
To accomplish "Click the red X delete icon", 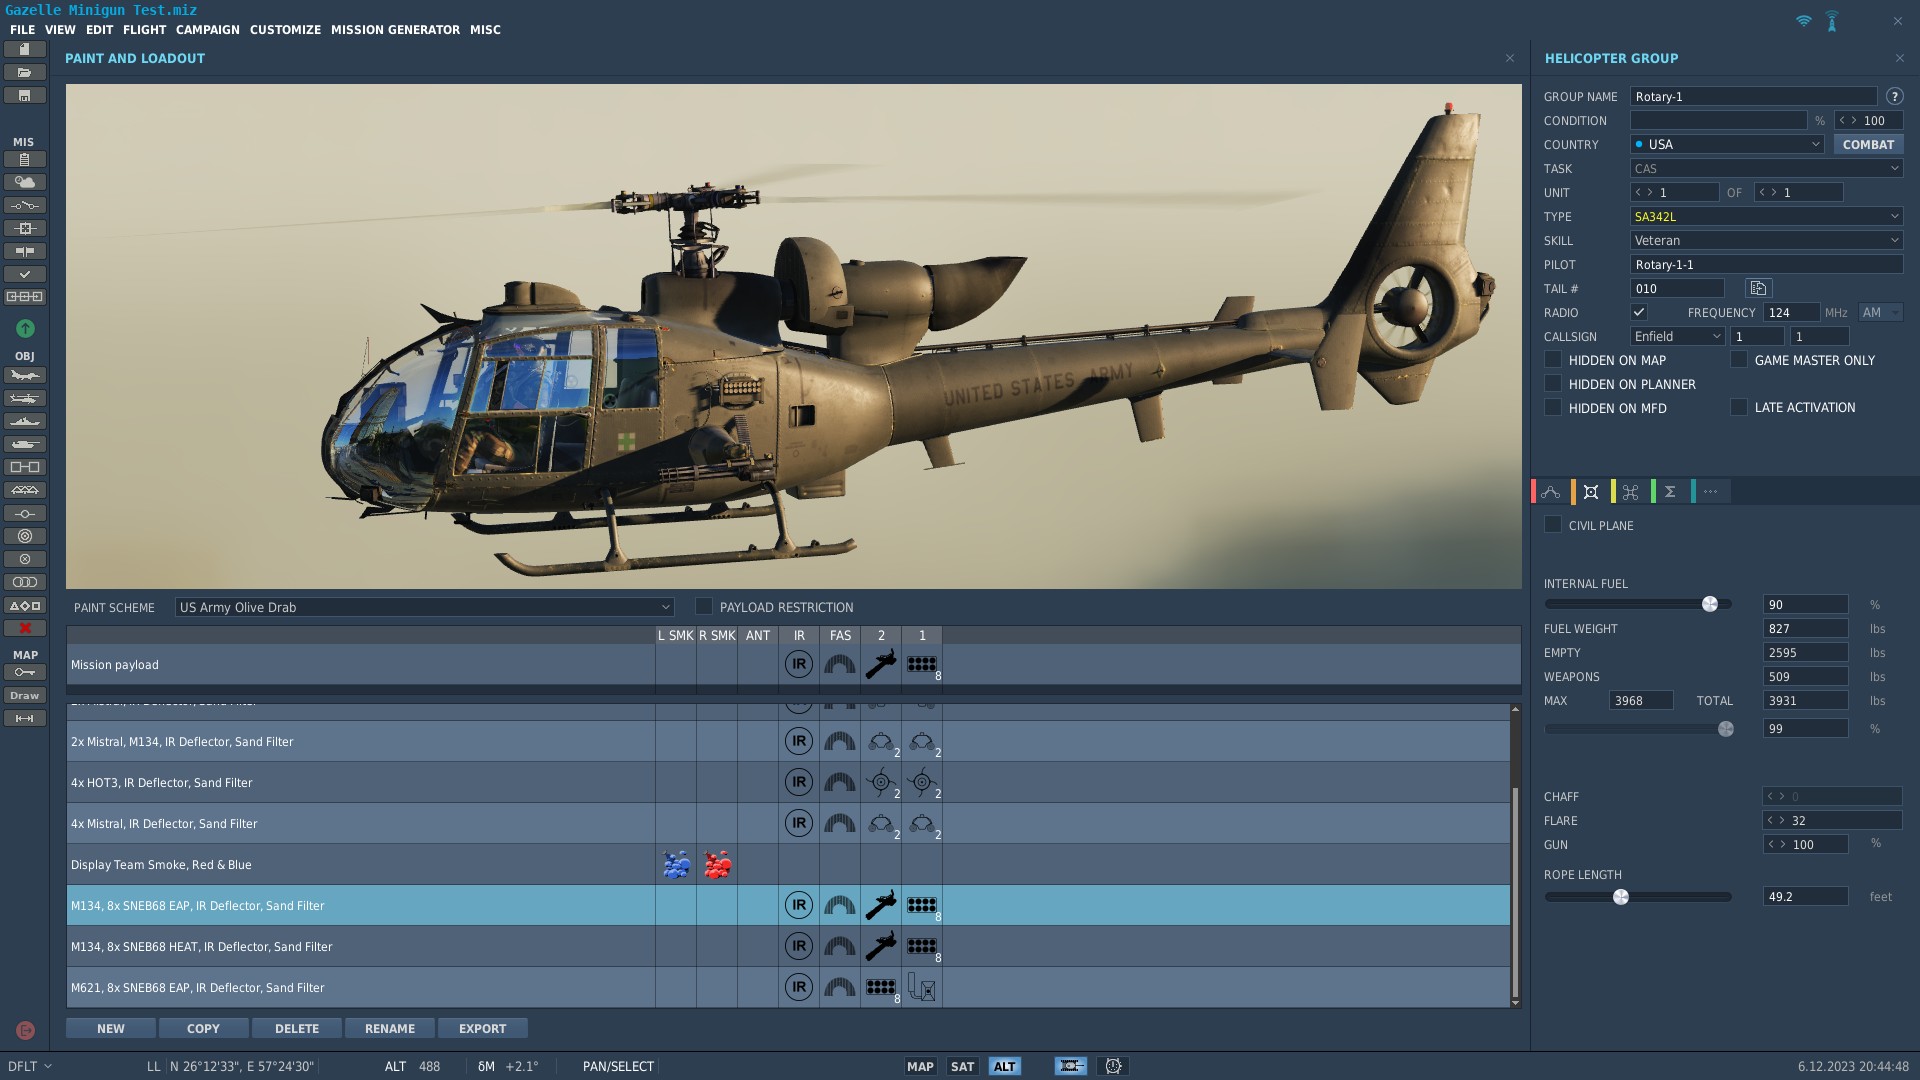I will tap(25, 628).
